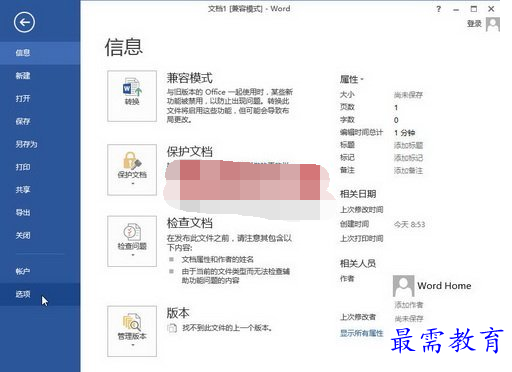The height and width of the screenshot is (372, 512).
Task: Click the 文档属性和作者的姓名 list item
Action: click(217, 259)
